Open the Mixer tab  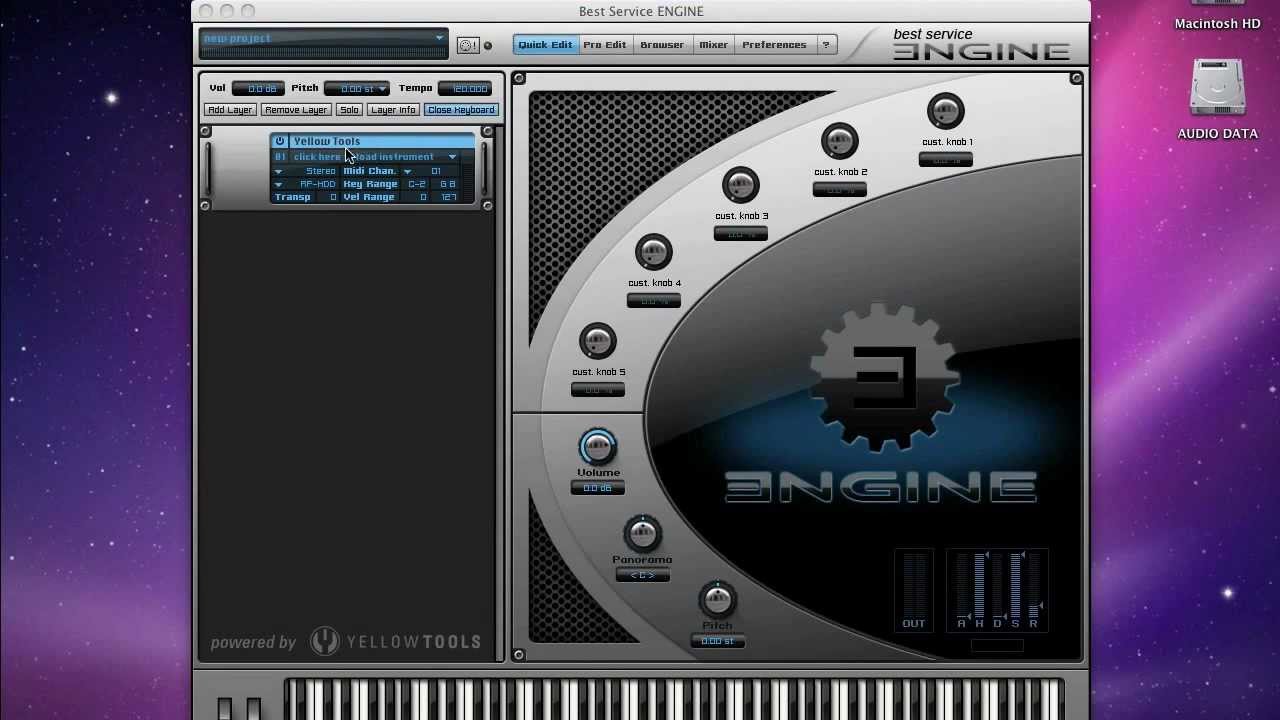(x=713, y=45)
